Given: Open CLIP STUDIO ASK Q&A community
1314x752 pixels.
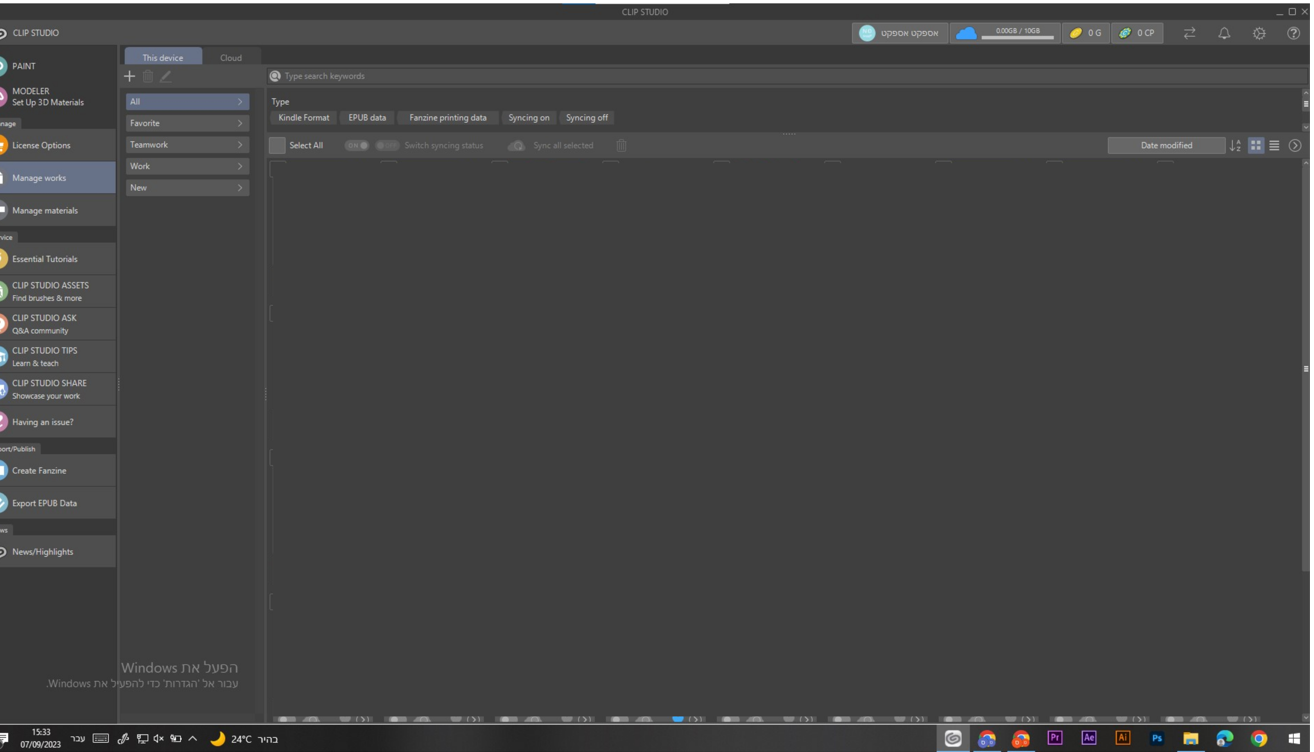Looking at the screenshot, I should click(57, 324).
